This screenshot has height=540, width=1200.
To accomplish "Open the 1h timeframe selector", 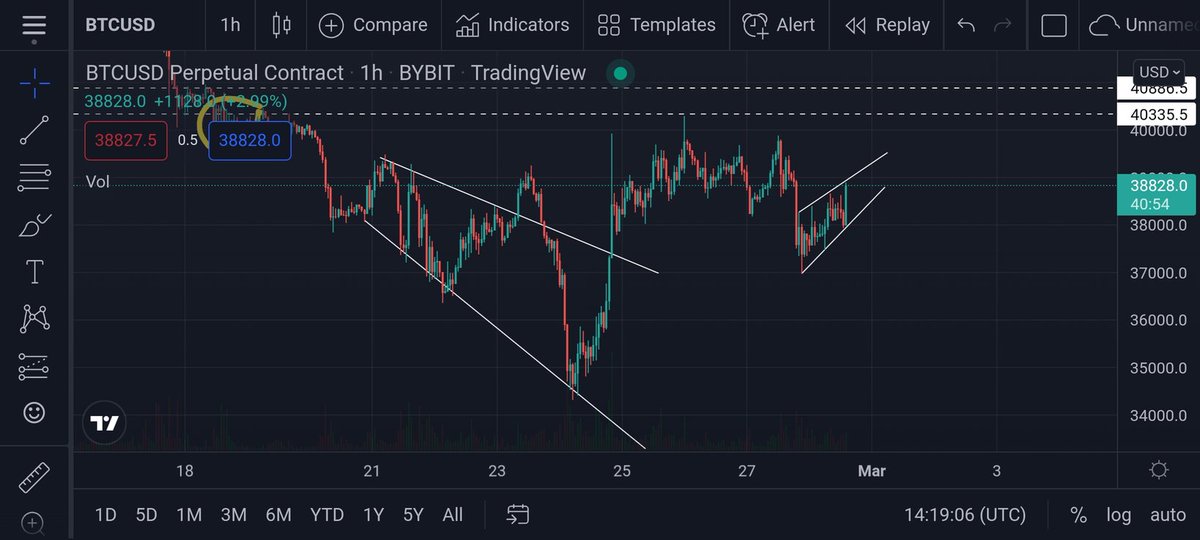I will click(230, 25).
